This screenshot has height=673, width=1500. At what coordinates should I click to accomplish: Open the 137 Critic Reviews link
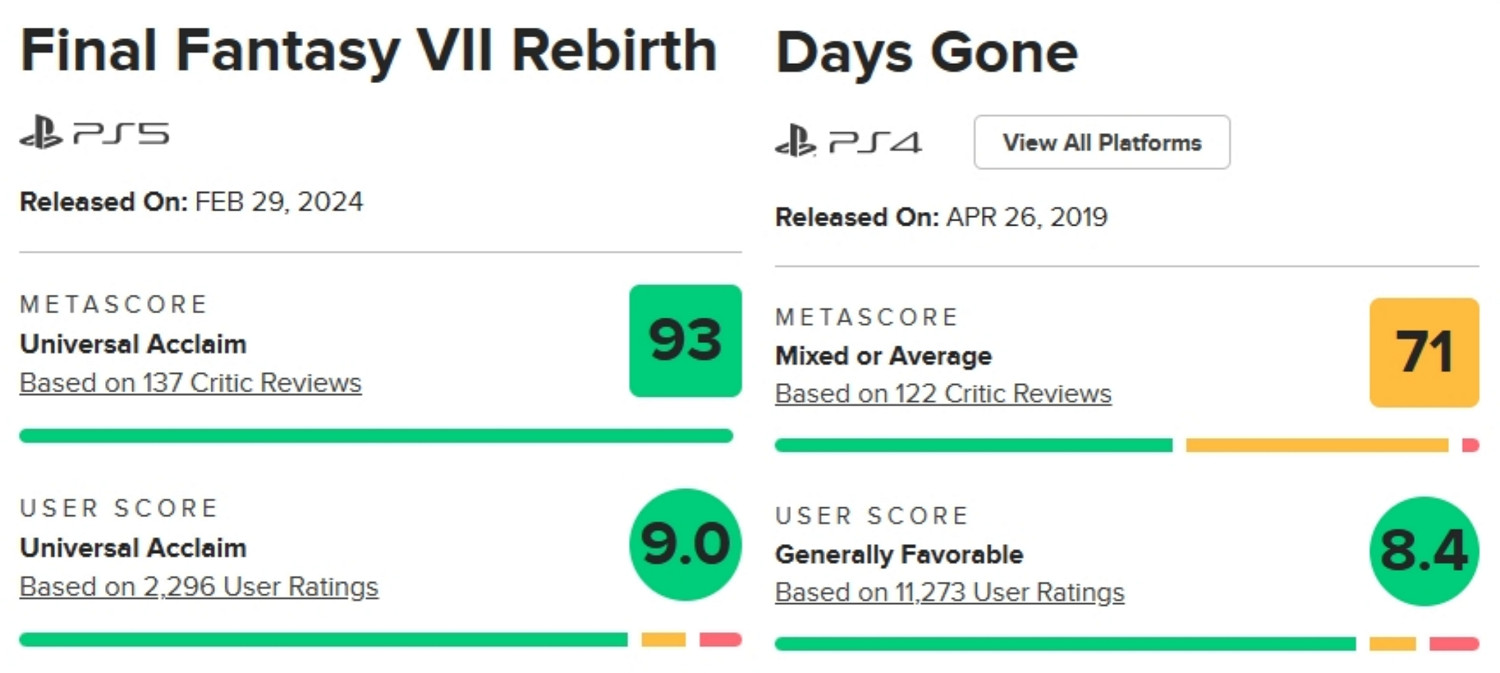(191, 383)
